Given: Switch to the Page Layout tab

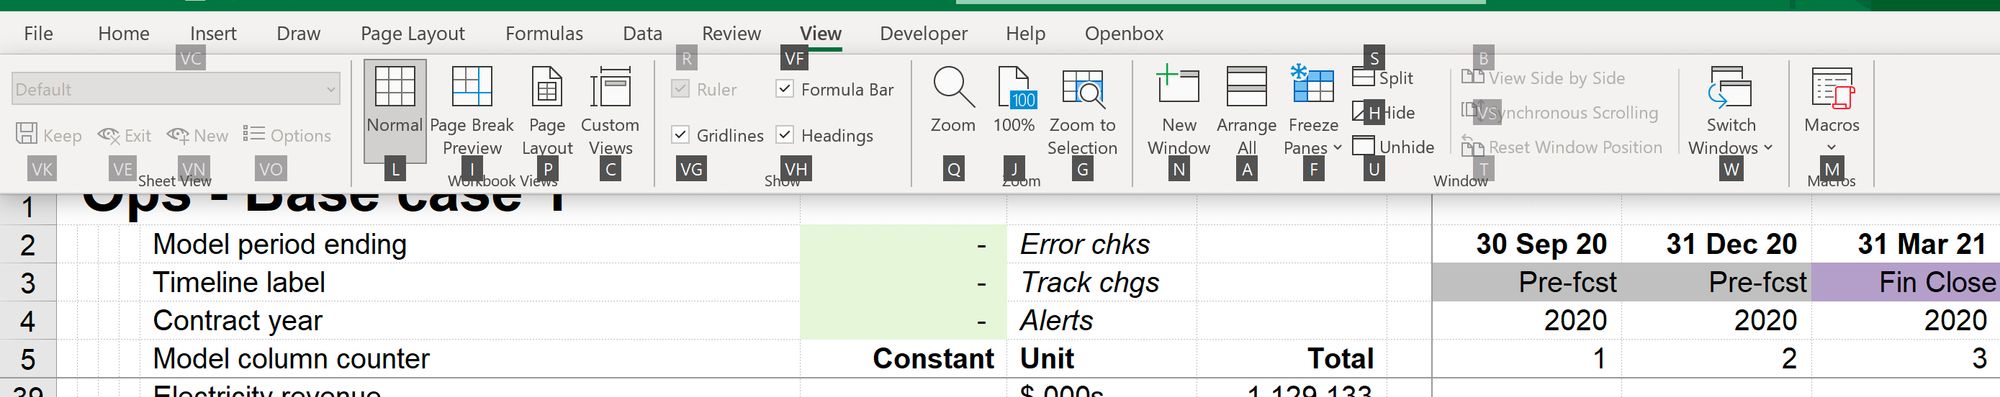Looking at the screenshot, I should (412, 34).
